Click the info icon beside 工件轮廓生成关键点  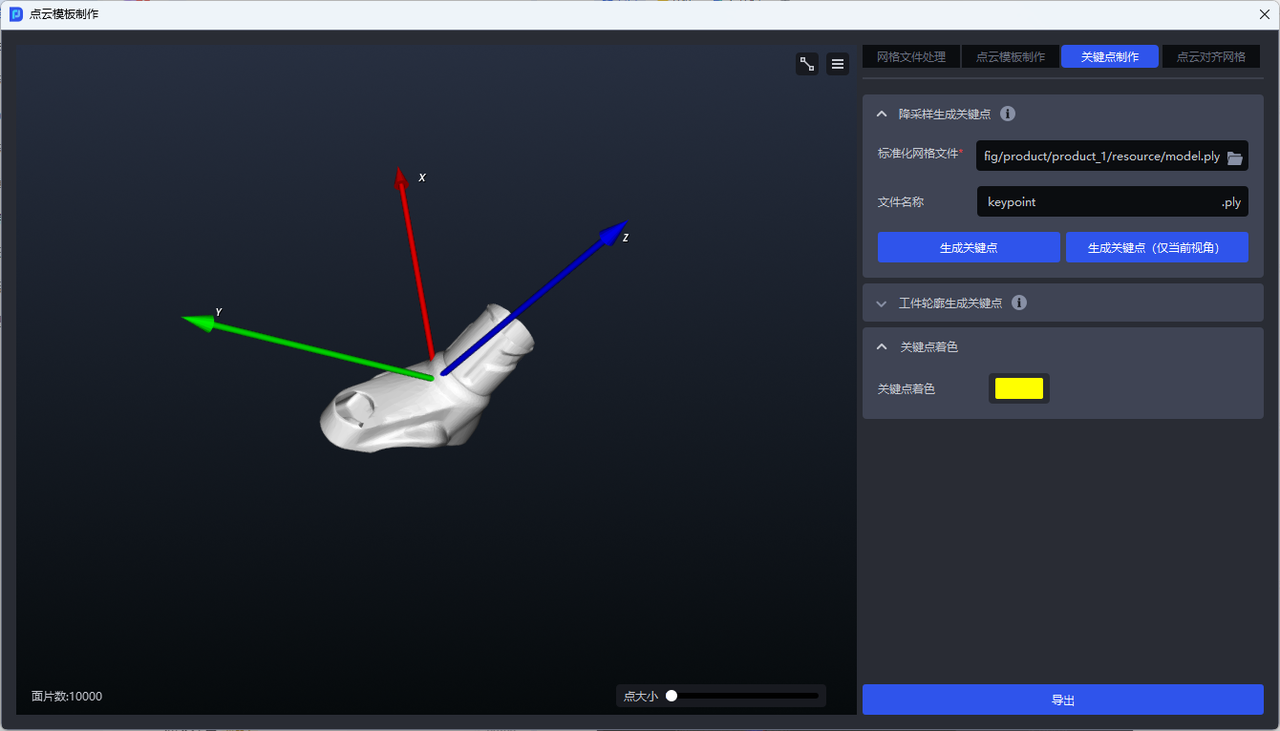(1019, 303)
